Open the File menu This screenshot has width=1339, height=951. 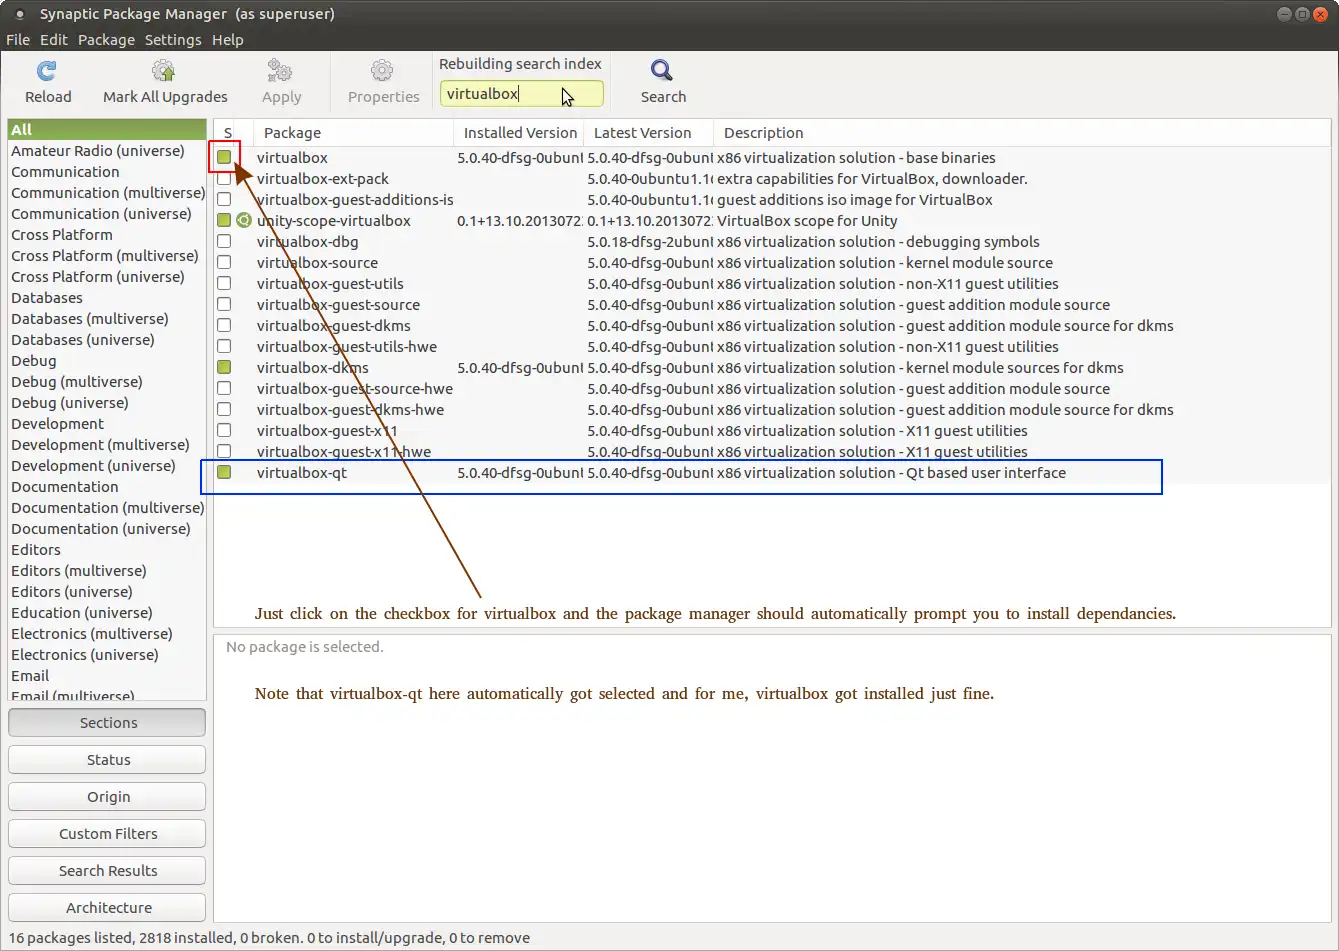(18, 40)
